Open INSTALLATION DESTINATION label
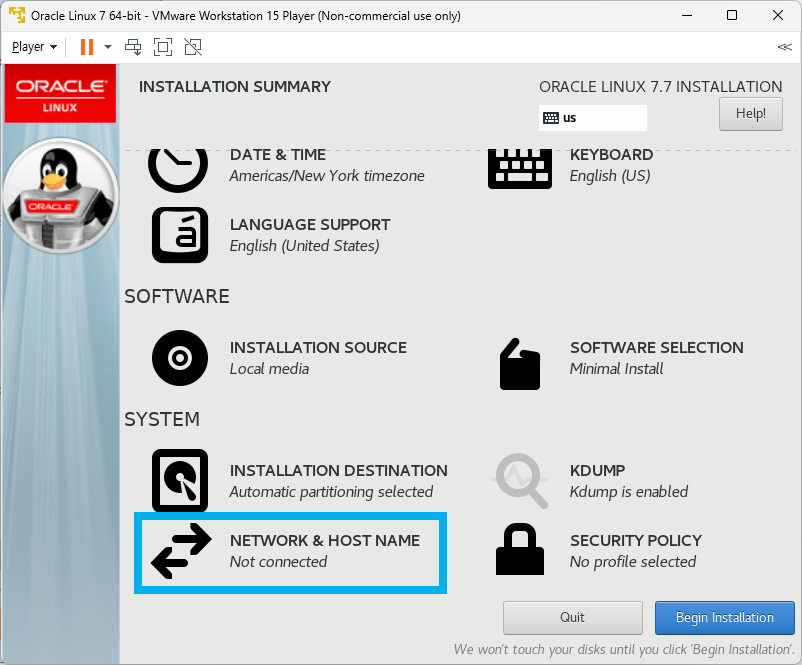802x665 pixels. 339,470
